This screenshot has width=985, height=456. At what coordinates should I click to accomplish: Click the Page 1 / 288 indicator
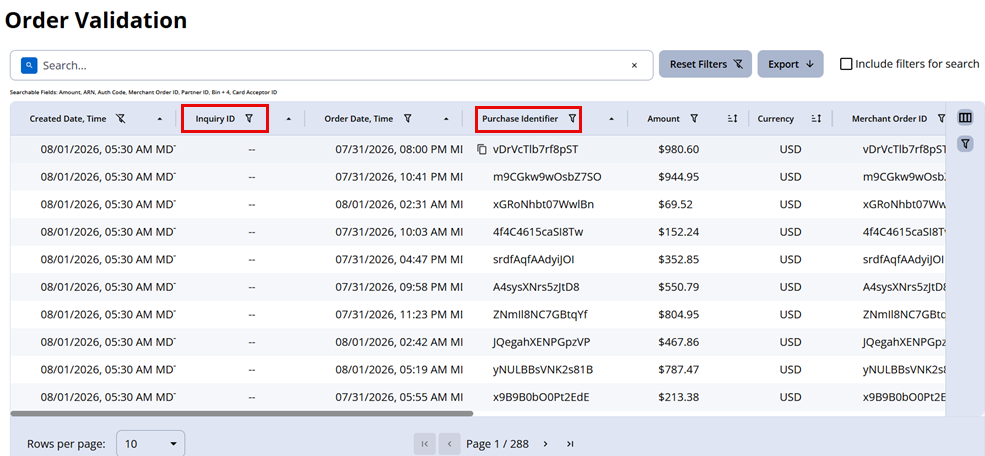tap(498, 444)
